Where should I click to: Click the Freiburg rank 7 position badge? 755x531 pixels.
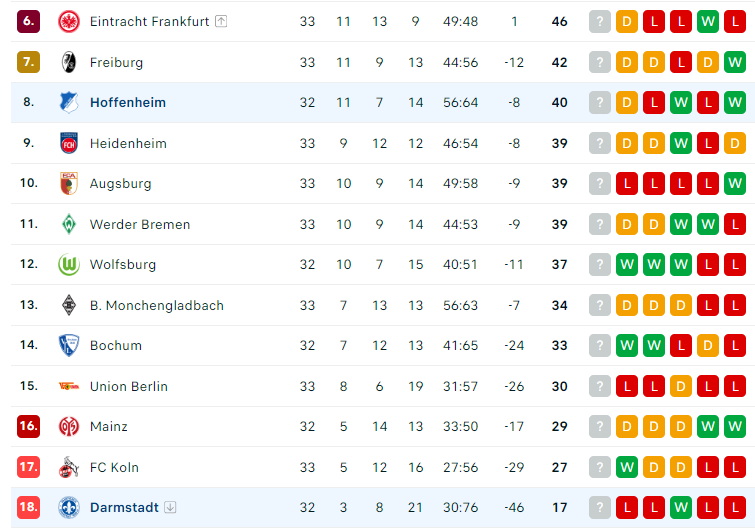[28, 62]
